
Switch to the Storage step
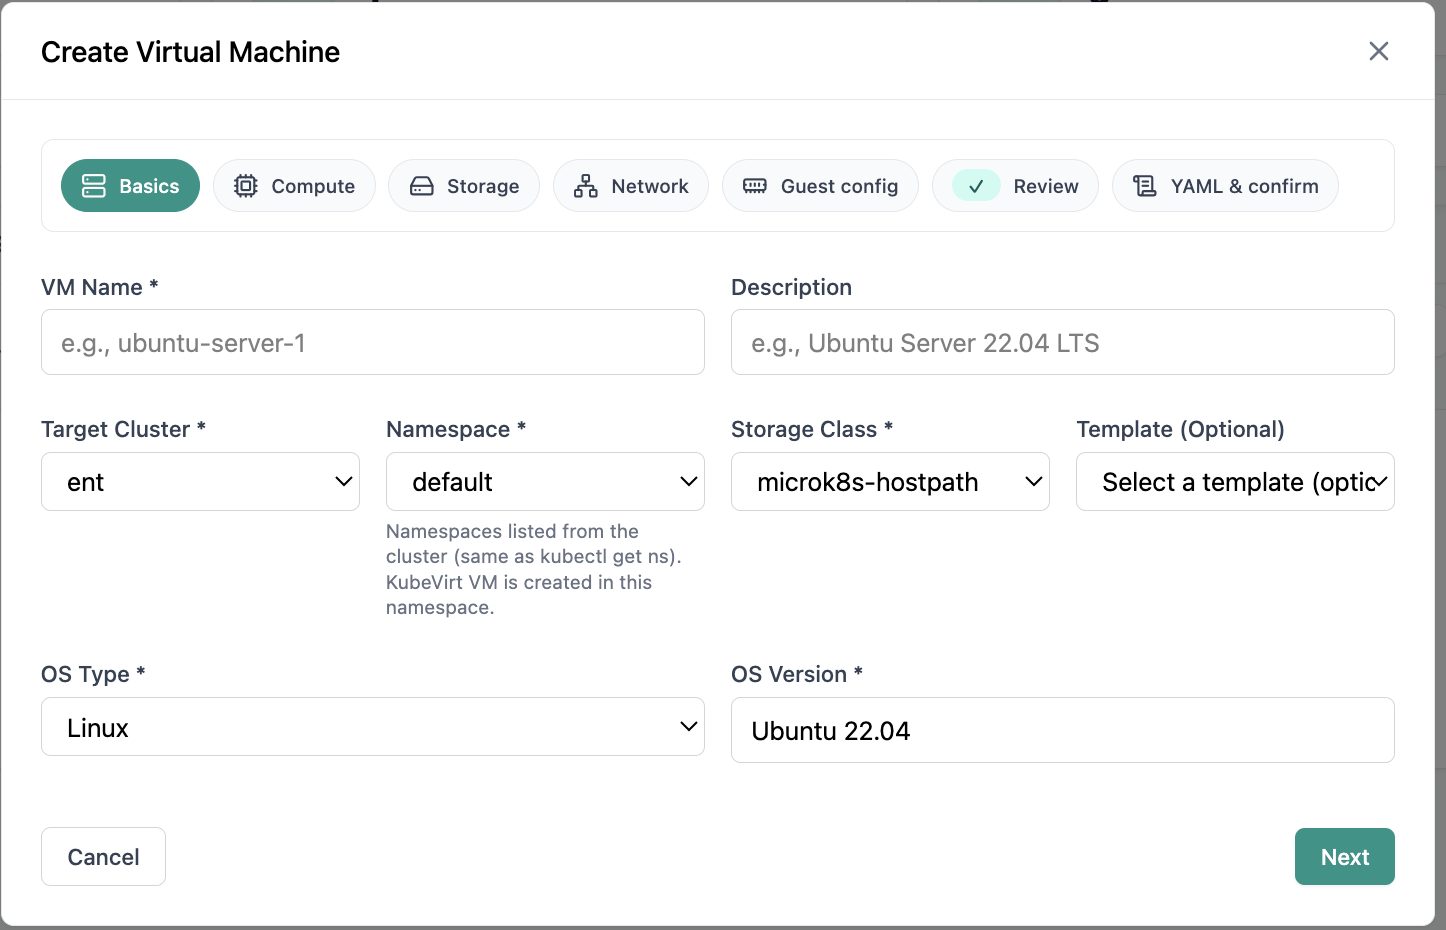[464, 186]
